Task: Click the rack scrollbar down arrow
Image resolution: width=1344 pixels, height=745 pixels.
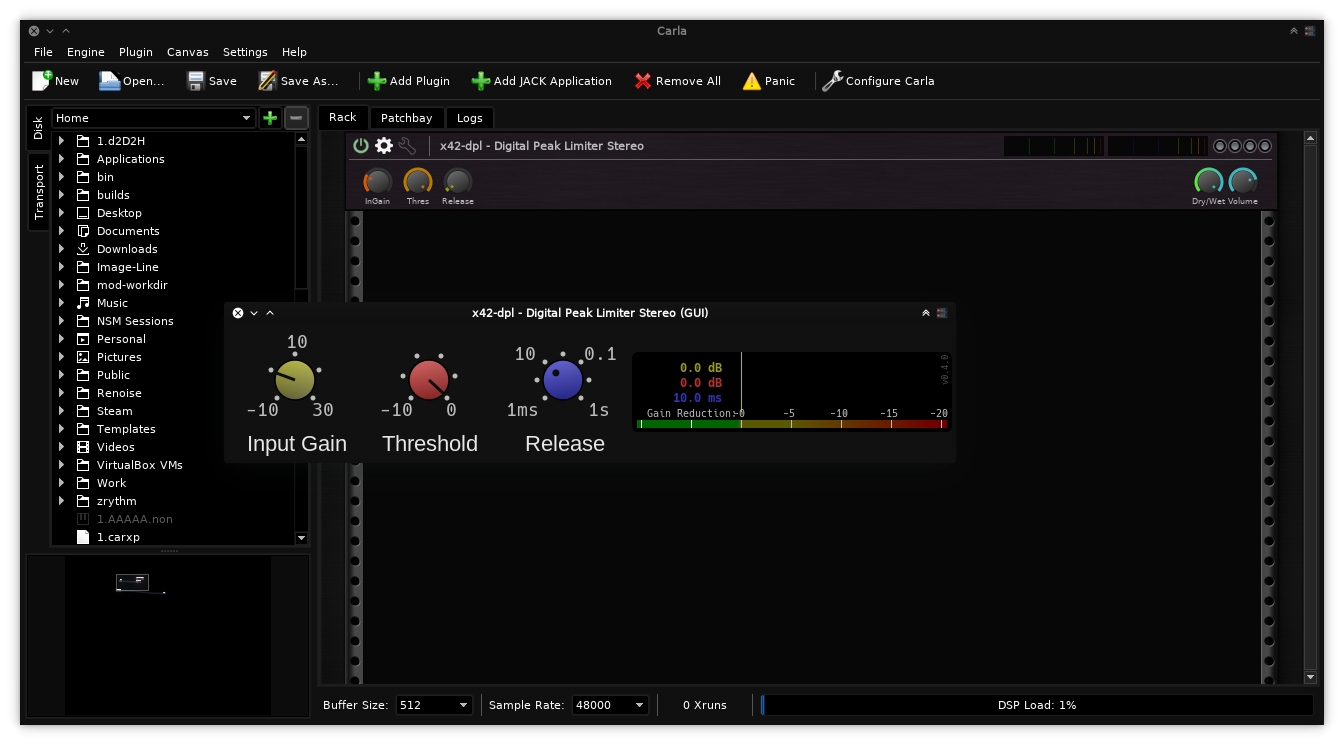Action: tap(1311, 677)
